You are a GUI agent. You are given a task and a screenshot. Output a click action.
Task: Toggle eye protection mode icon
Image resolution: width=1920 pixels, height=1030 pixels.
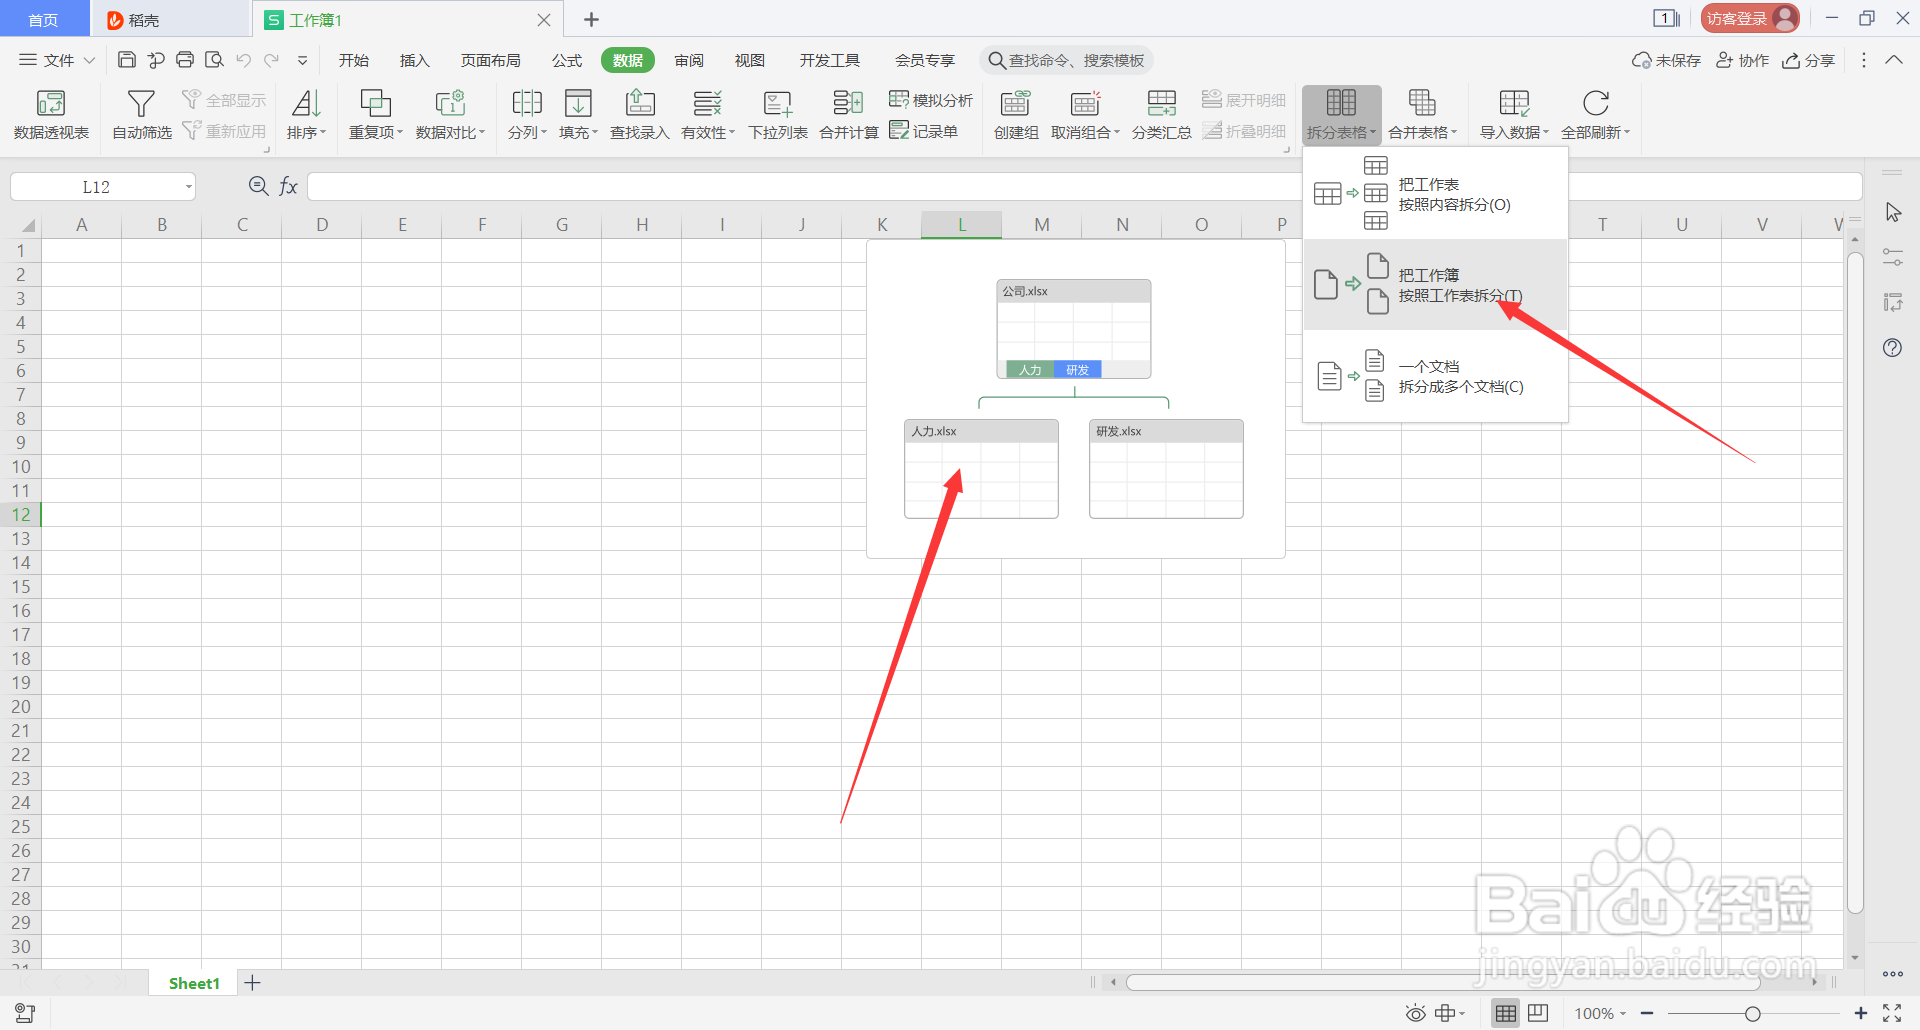coord(1415,1013)
